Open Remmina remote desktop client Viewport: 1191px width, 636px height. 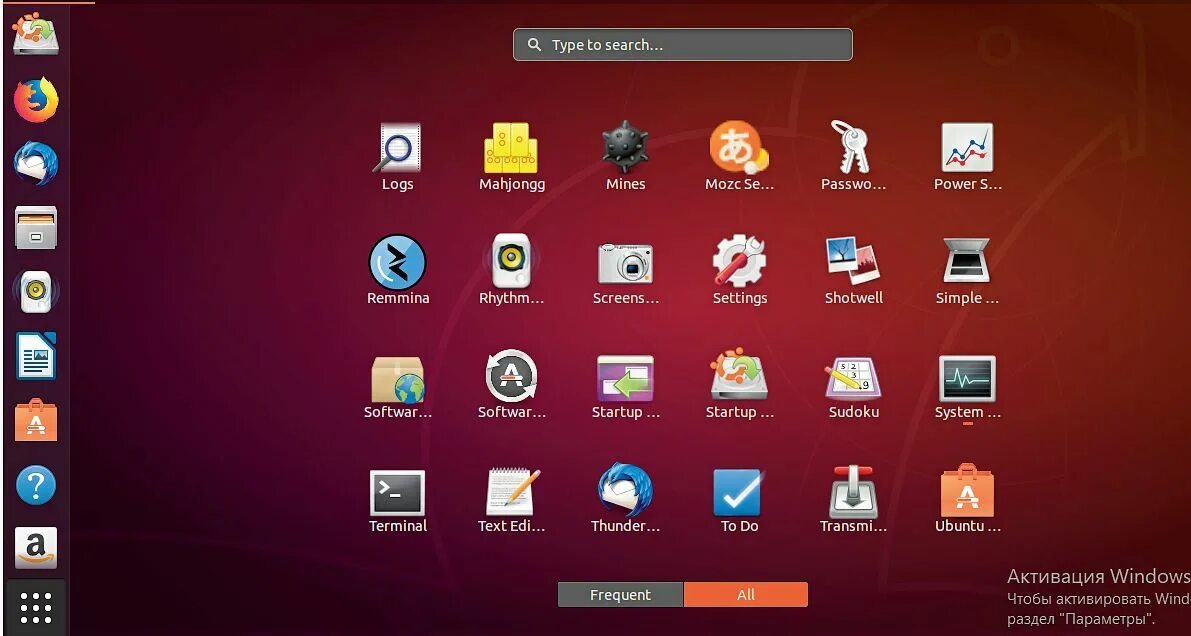click(397, 271)
